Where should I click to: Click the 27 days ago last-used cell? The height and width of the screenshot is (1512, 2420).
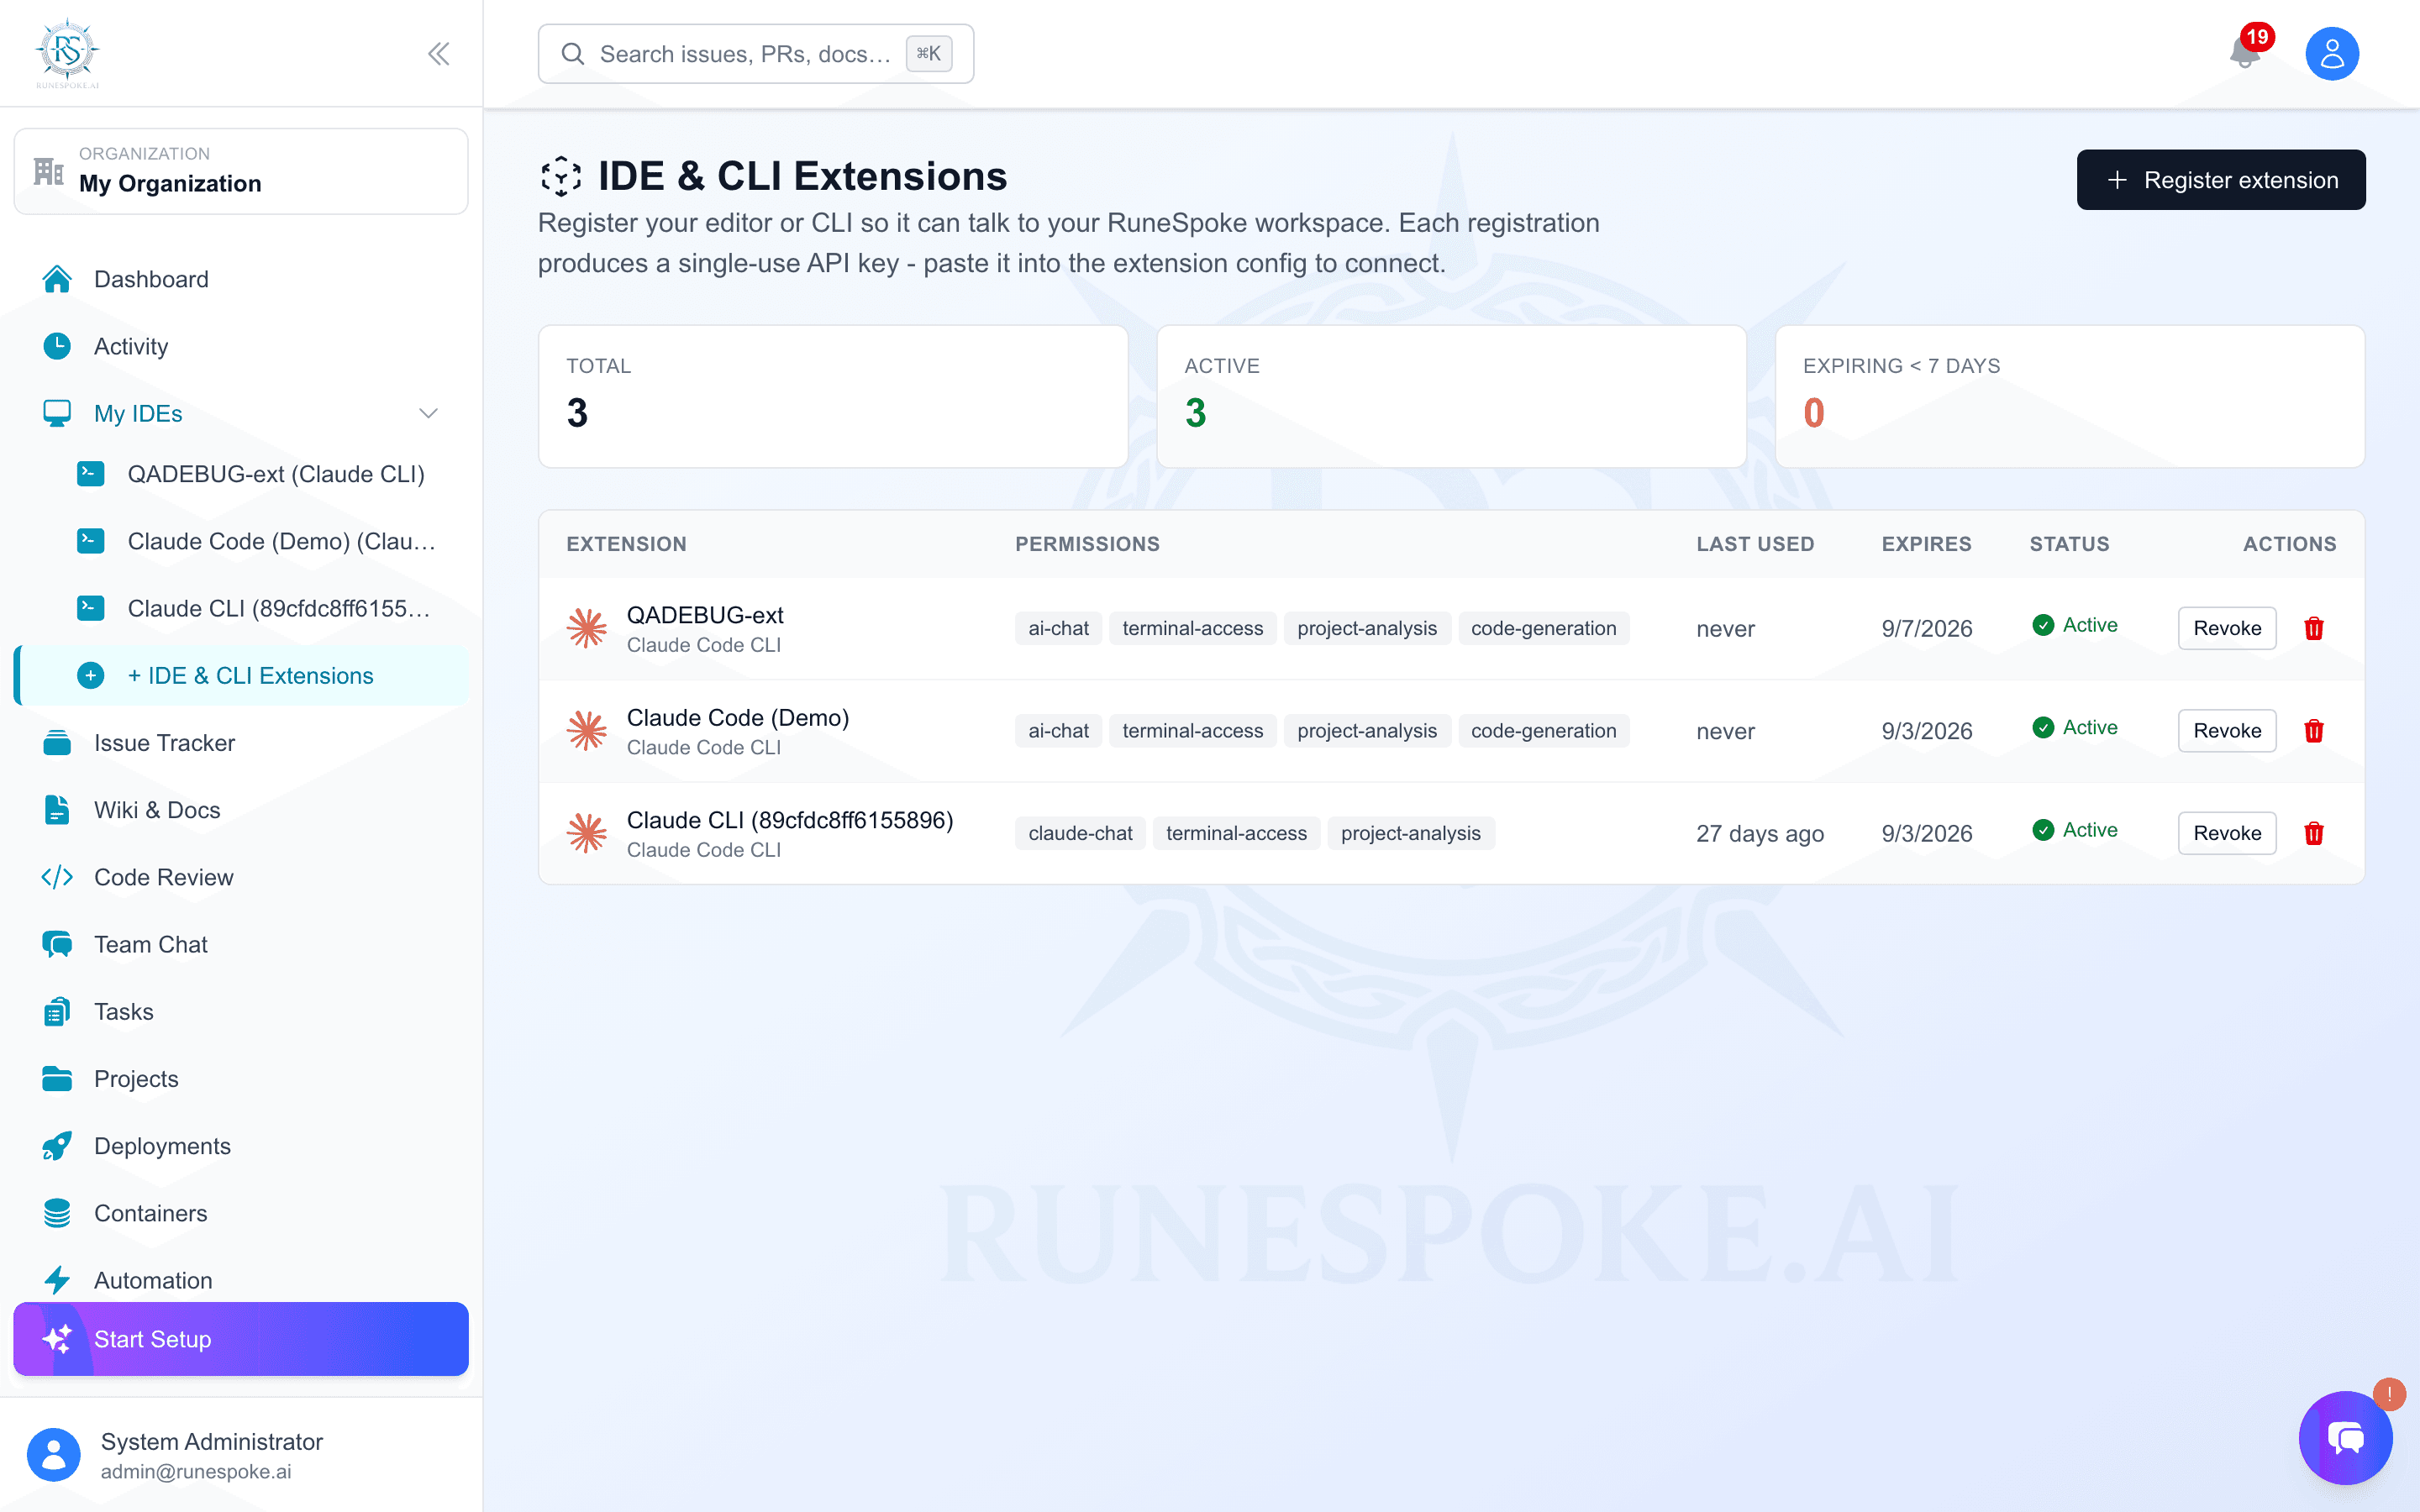(x=1759, y=833)
